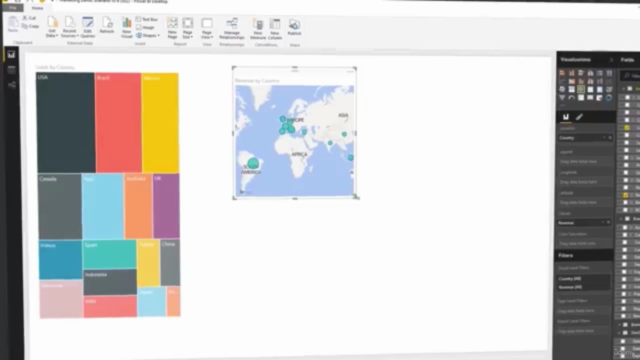Choose the Donut chart visualization type

click(x=609, y=98)
